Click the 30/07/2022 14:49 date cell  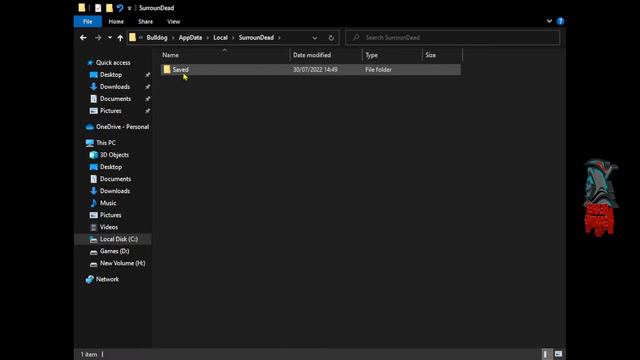click(x=315, y=70)
